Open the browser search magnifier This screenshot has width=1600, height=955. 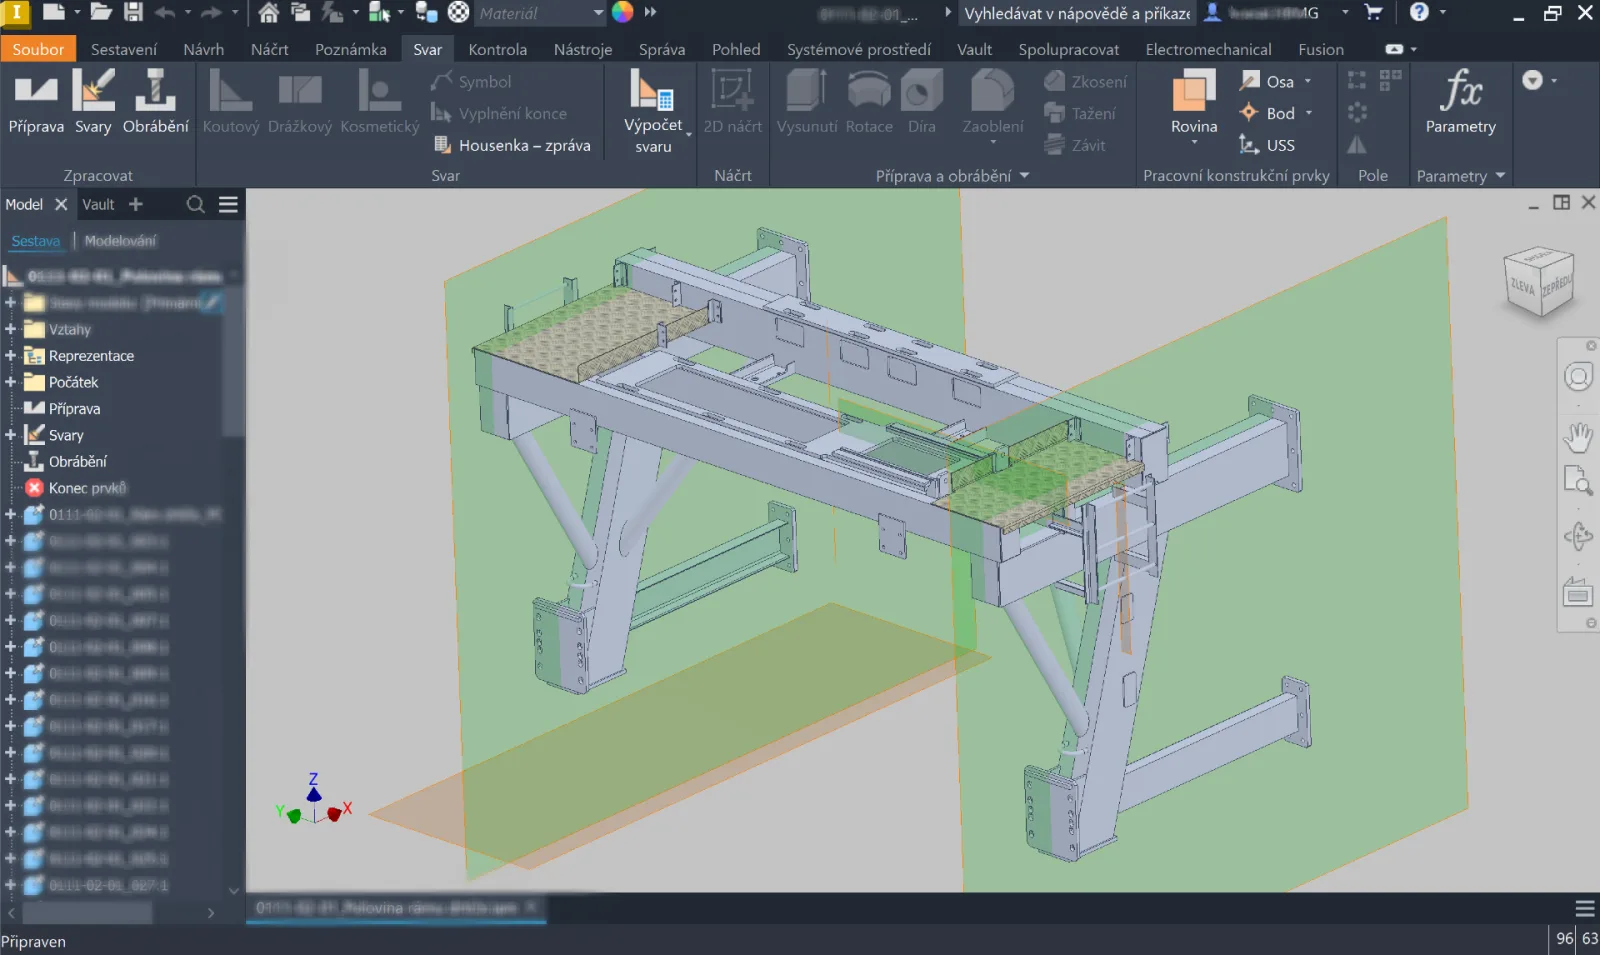pyautogui.click(x=196, y=204)
